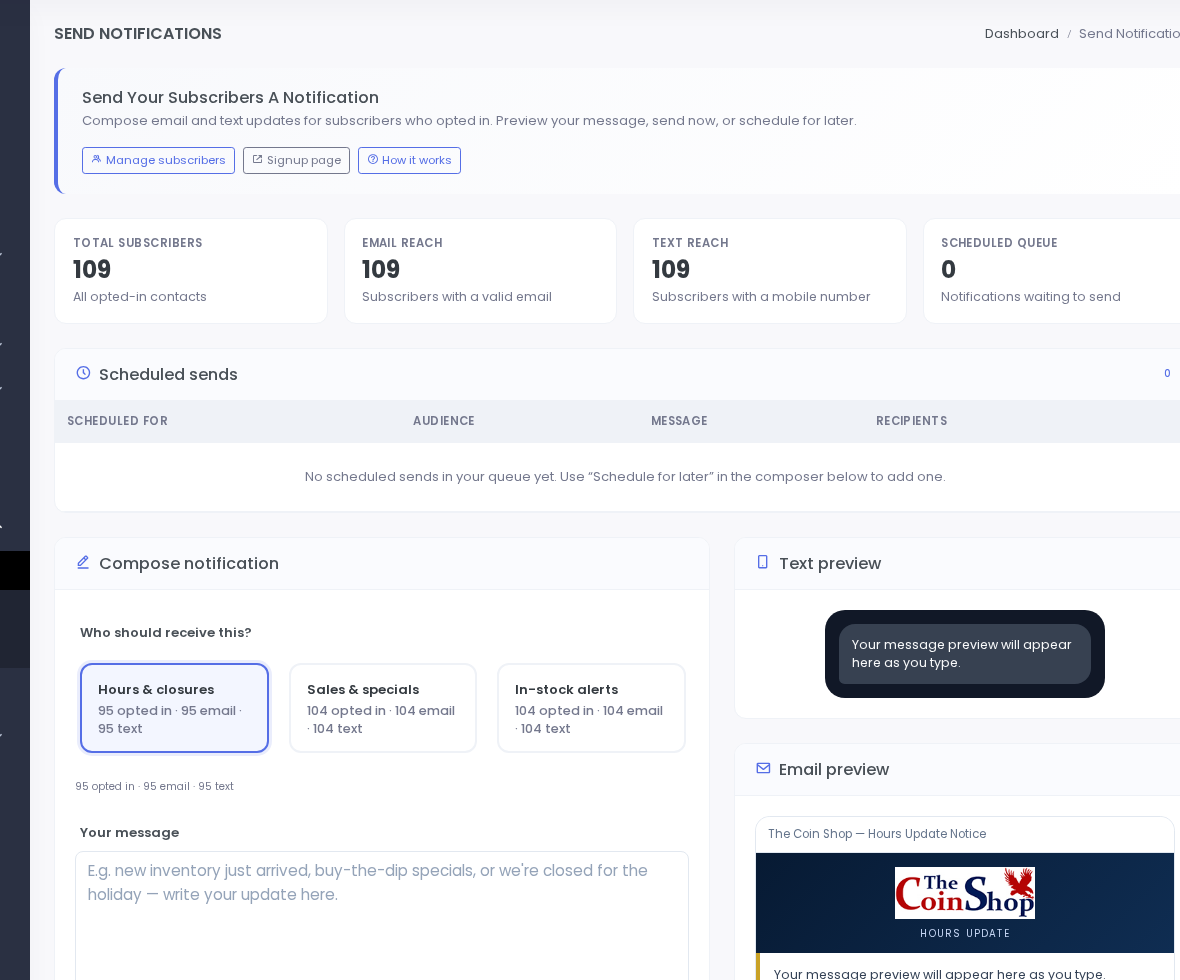Click the pencil icon beside Compose notification
Viewport: 1180px width, 980px height.
[x=84, y=562]
